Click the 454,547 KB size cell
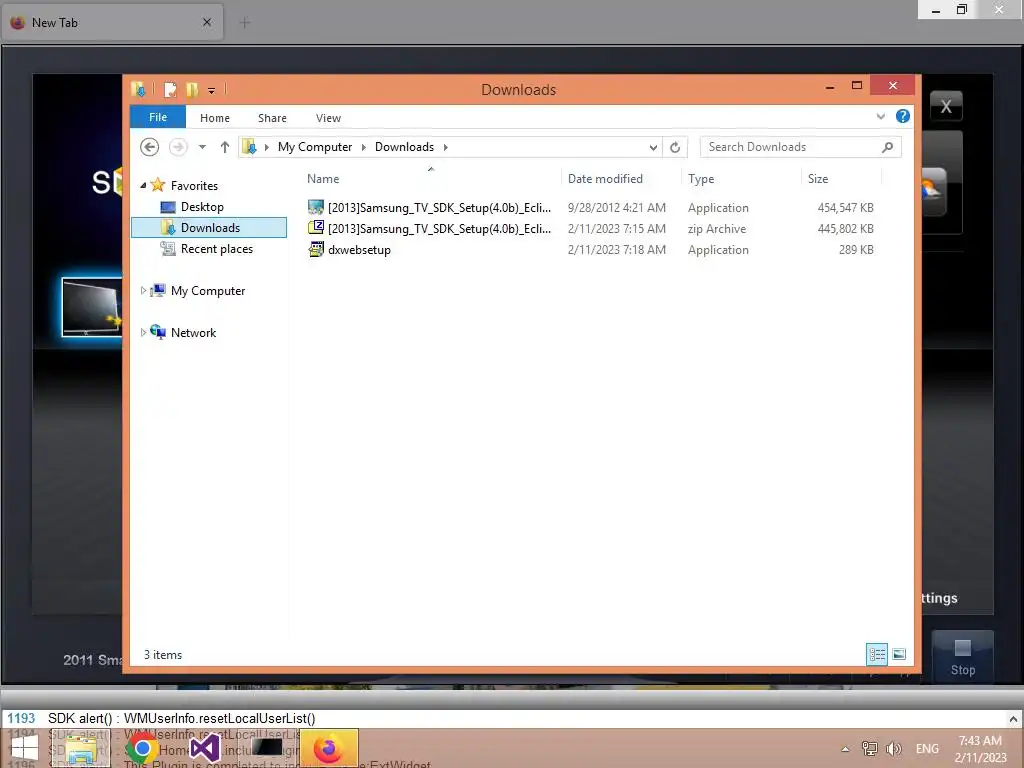Image resolution: width=1024 pixels, height=768 pixels. pos(845,208)
